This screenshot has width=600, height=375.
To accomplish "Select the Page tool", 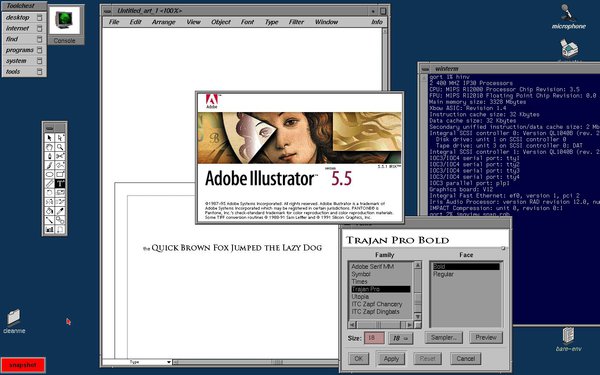I will tap(60, 230).
